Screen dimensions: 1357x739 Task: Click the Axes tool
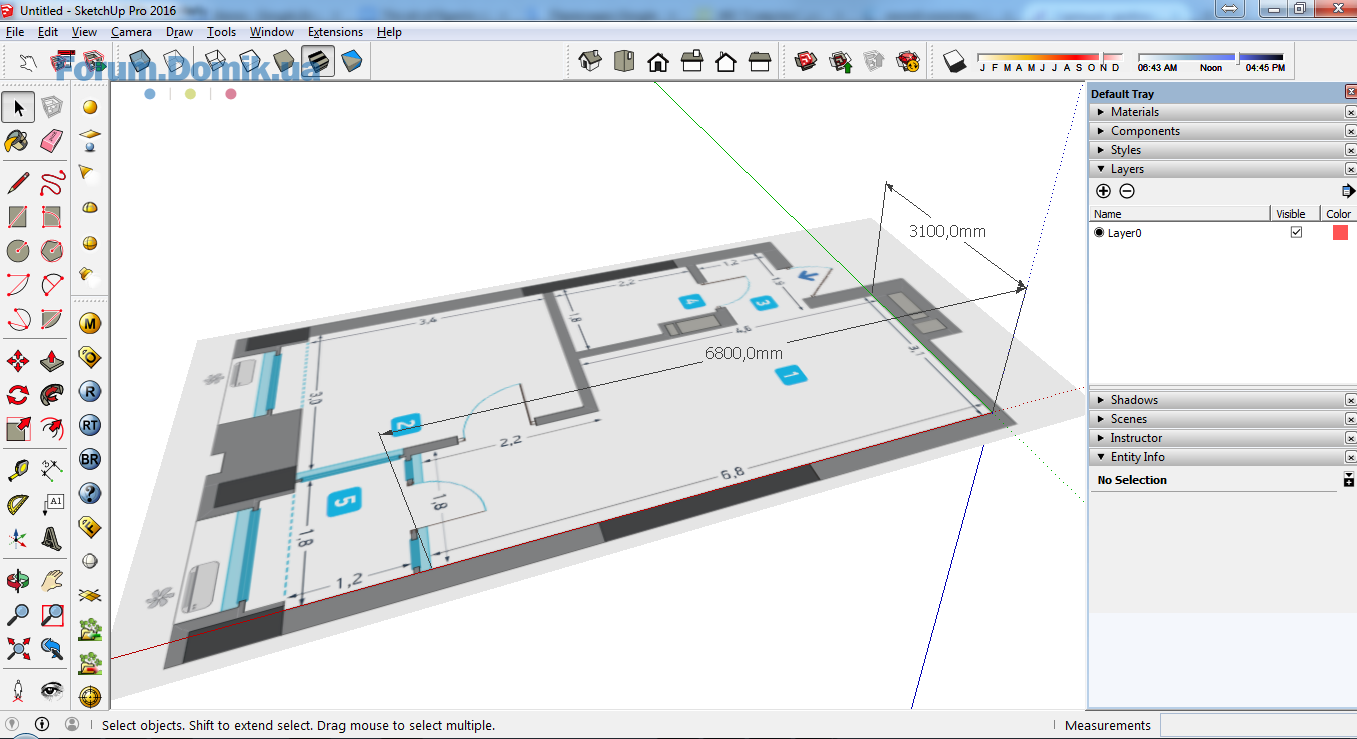pos(18,538)
